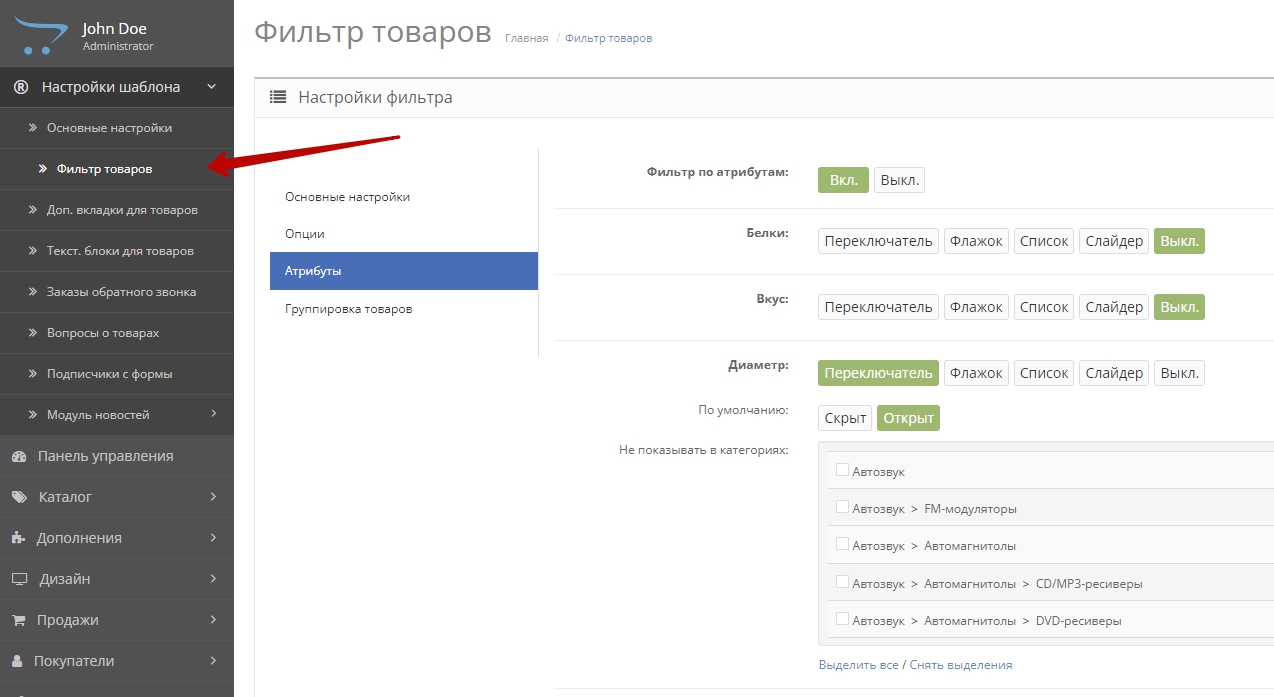Click the Выделить все link
This screenshot has height=697, width=1274.
pyautogui.click(x=858, y=665)
